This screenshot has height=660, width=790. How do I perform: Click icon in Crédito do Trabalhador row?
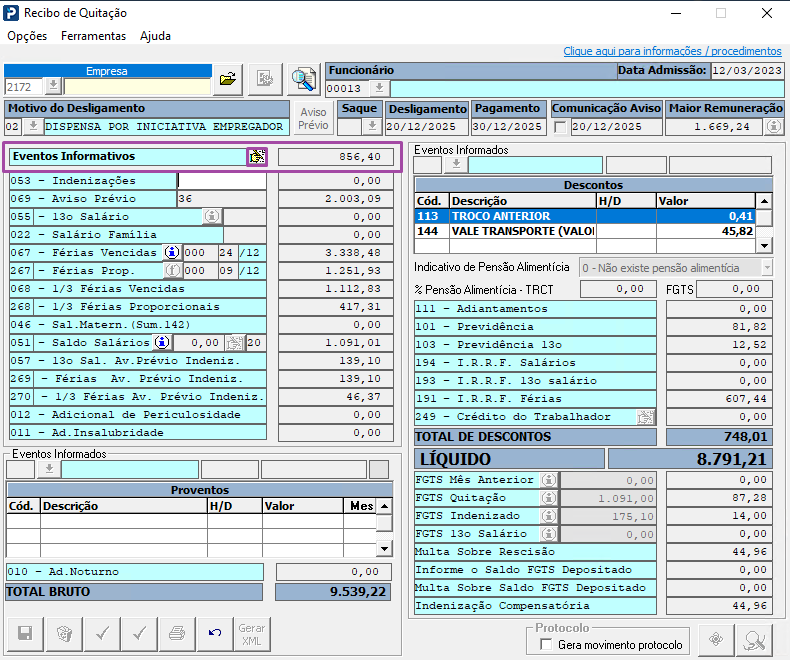coord(646,417)
